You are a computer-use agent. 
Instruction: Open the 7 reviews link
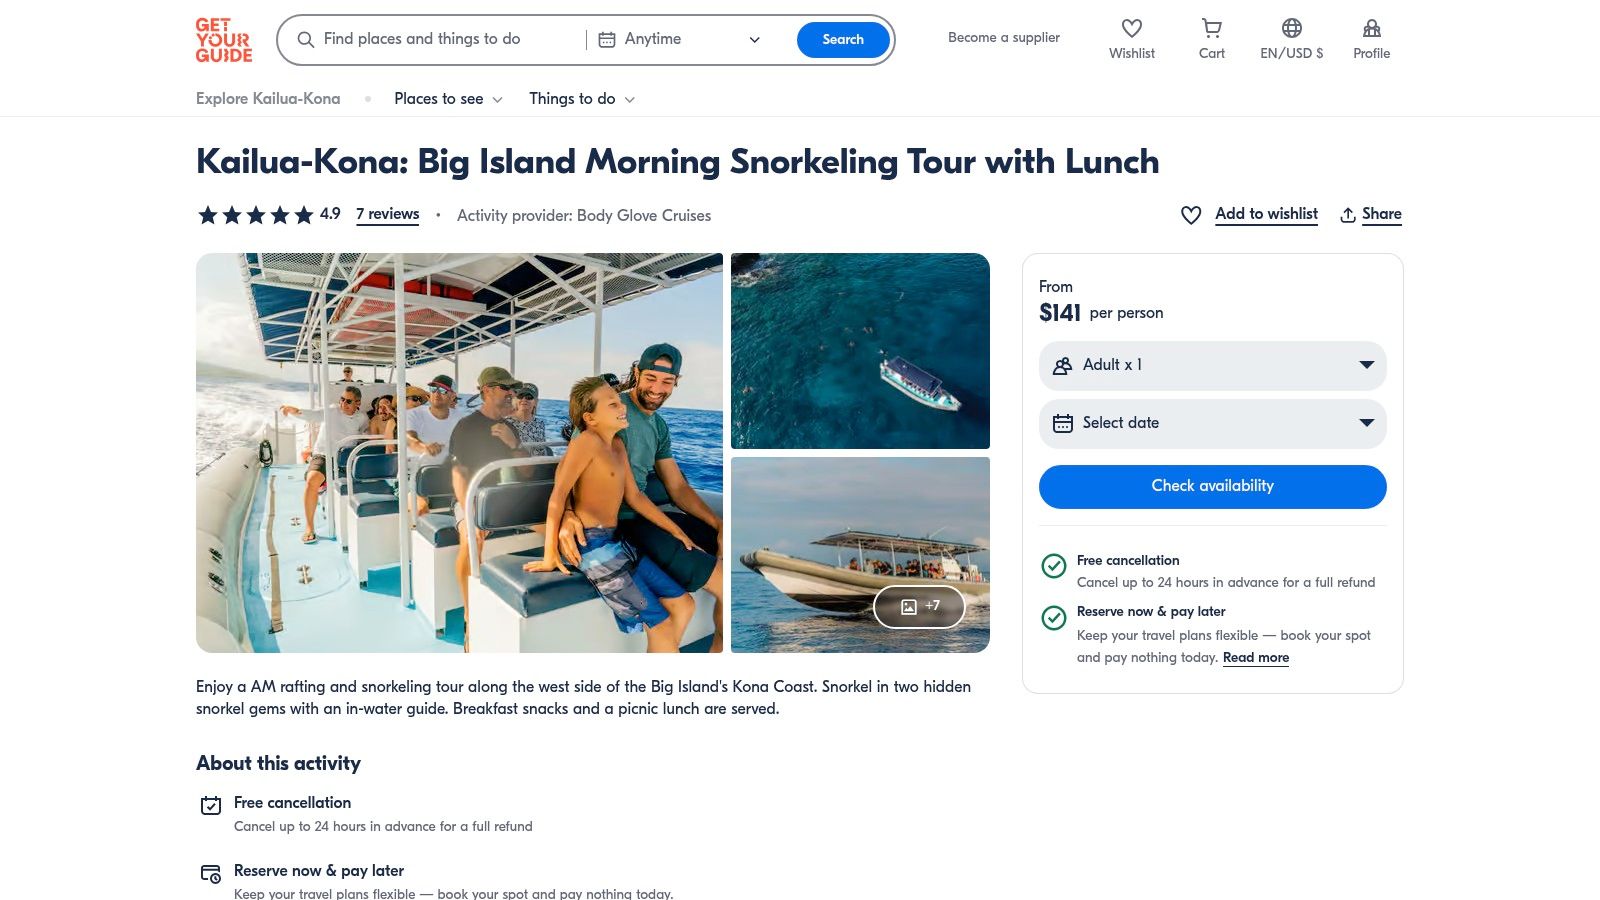click(387, 214)
